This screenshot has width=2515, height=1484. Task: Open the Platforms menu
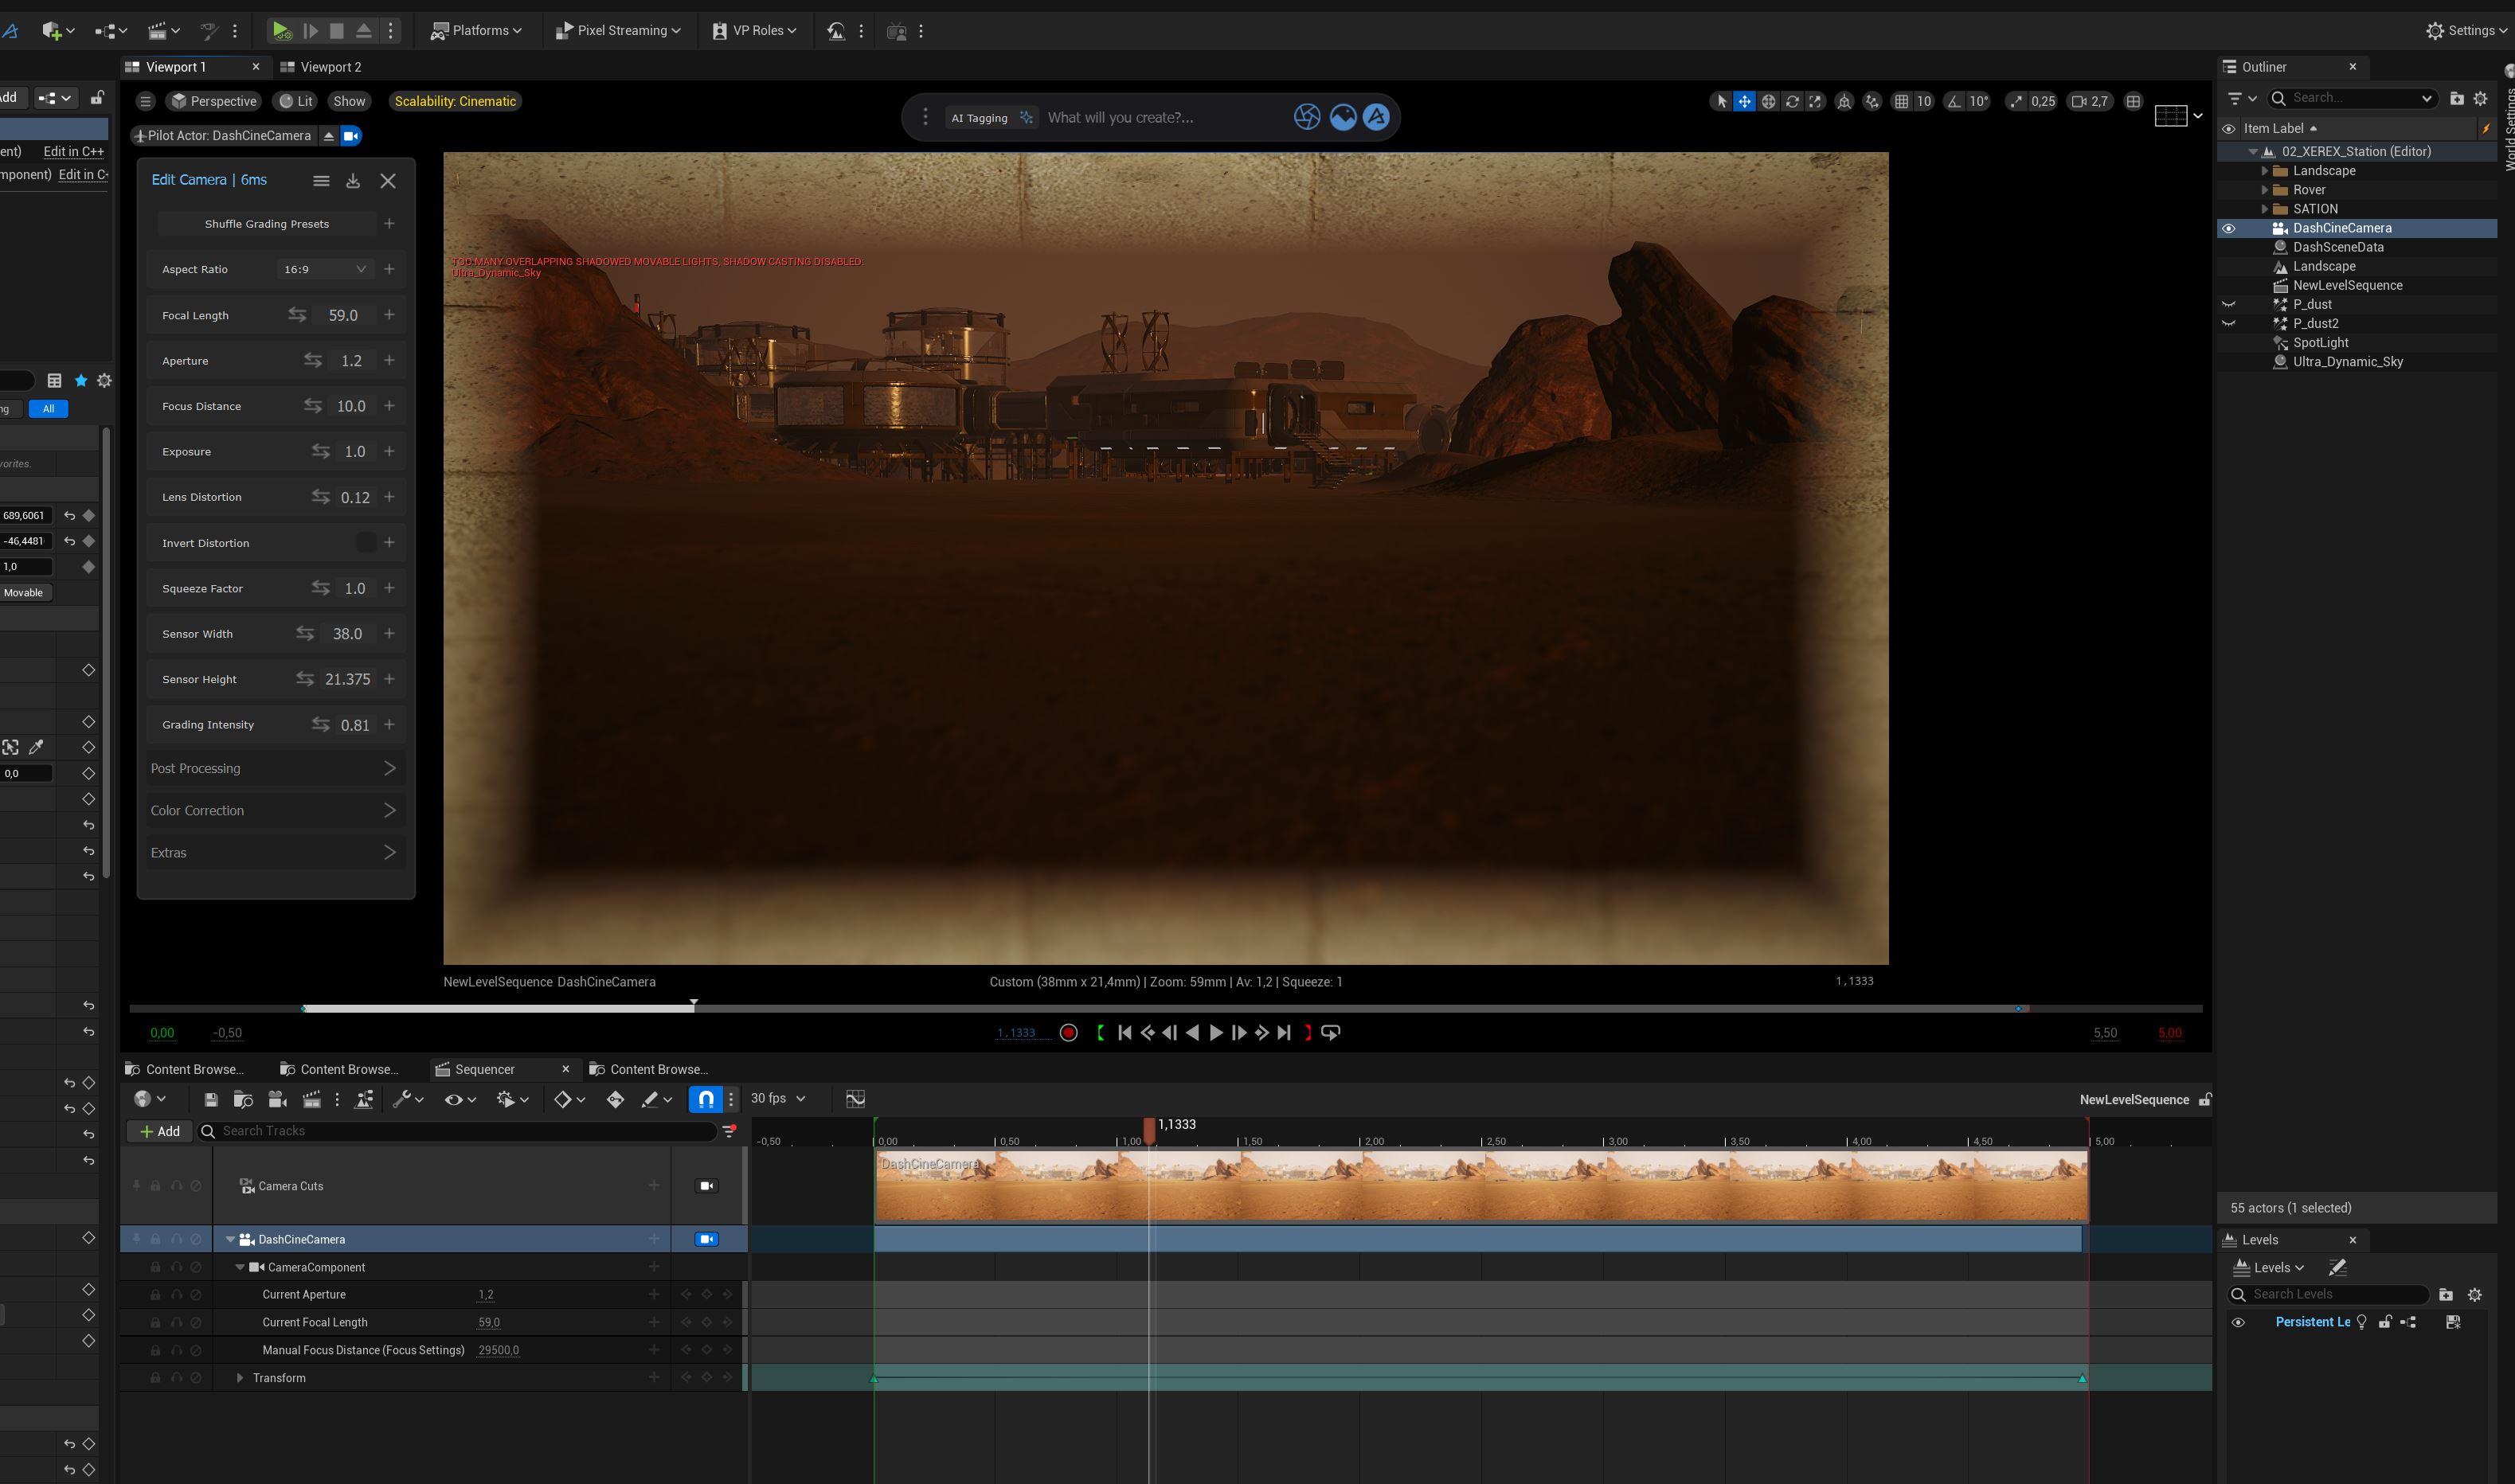click(x=477, y=31)
